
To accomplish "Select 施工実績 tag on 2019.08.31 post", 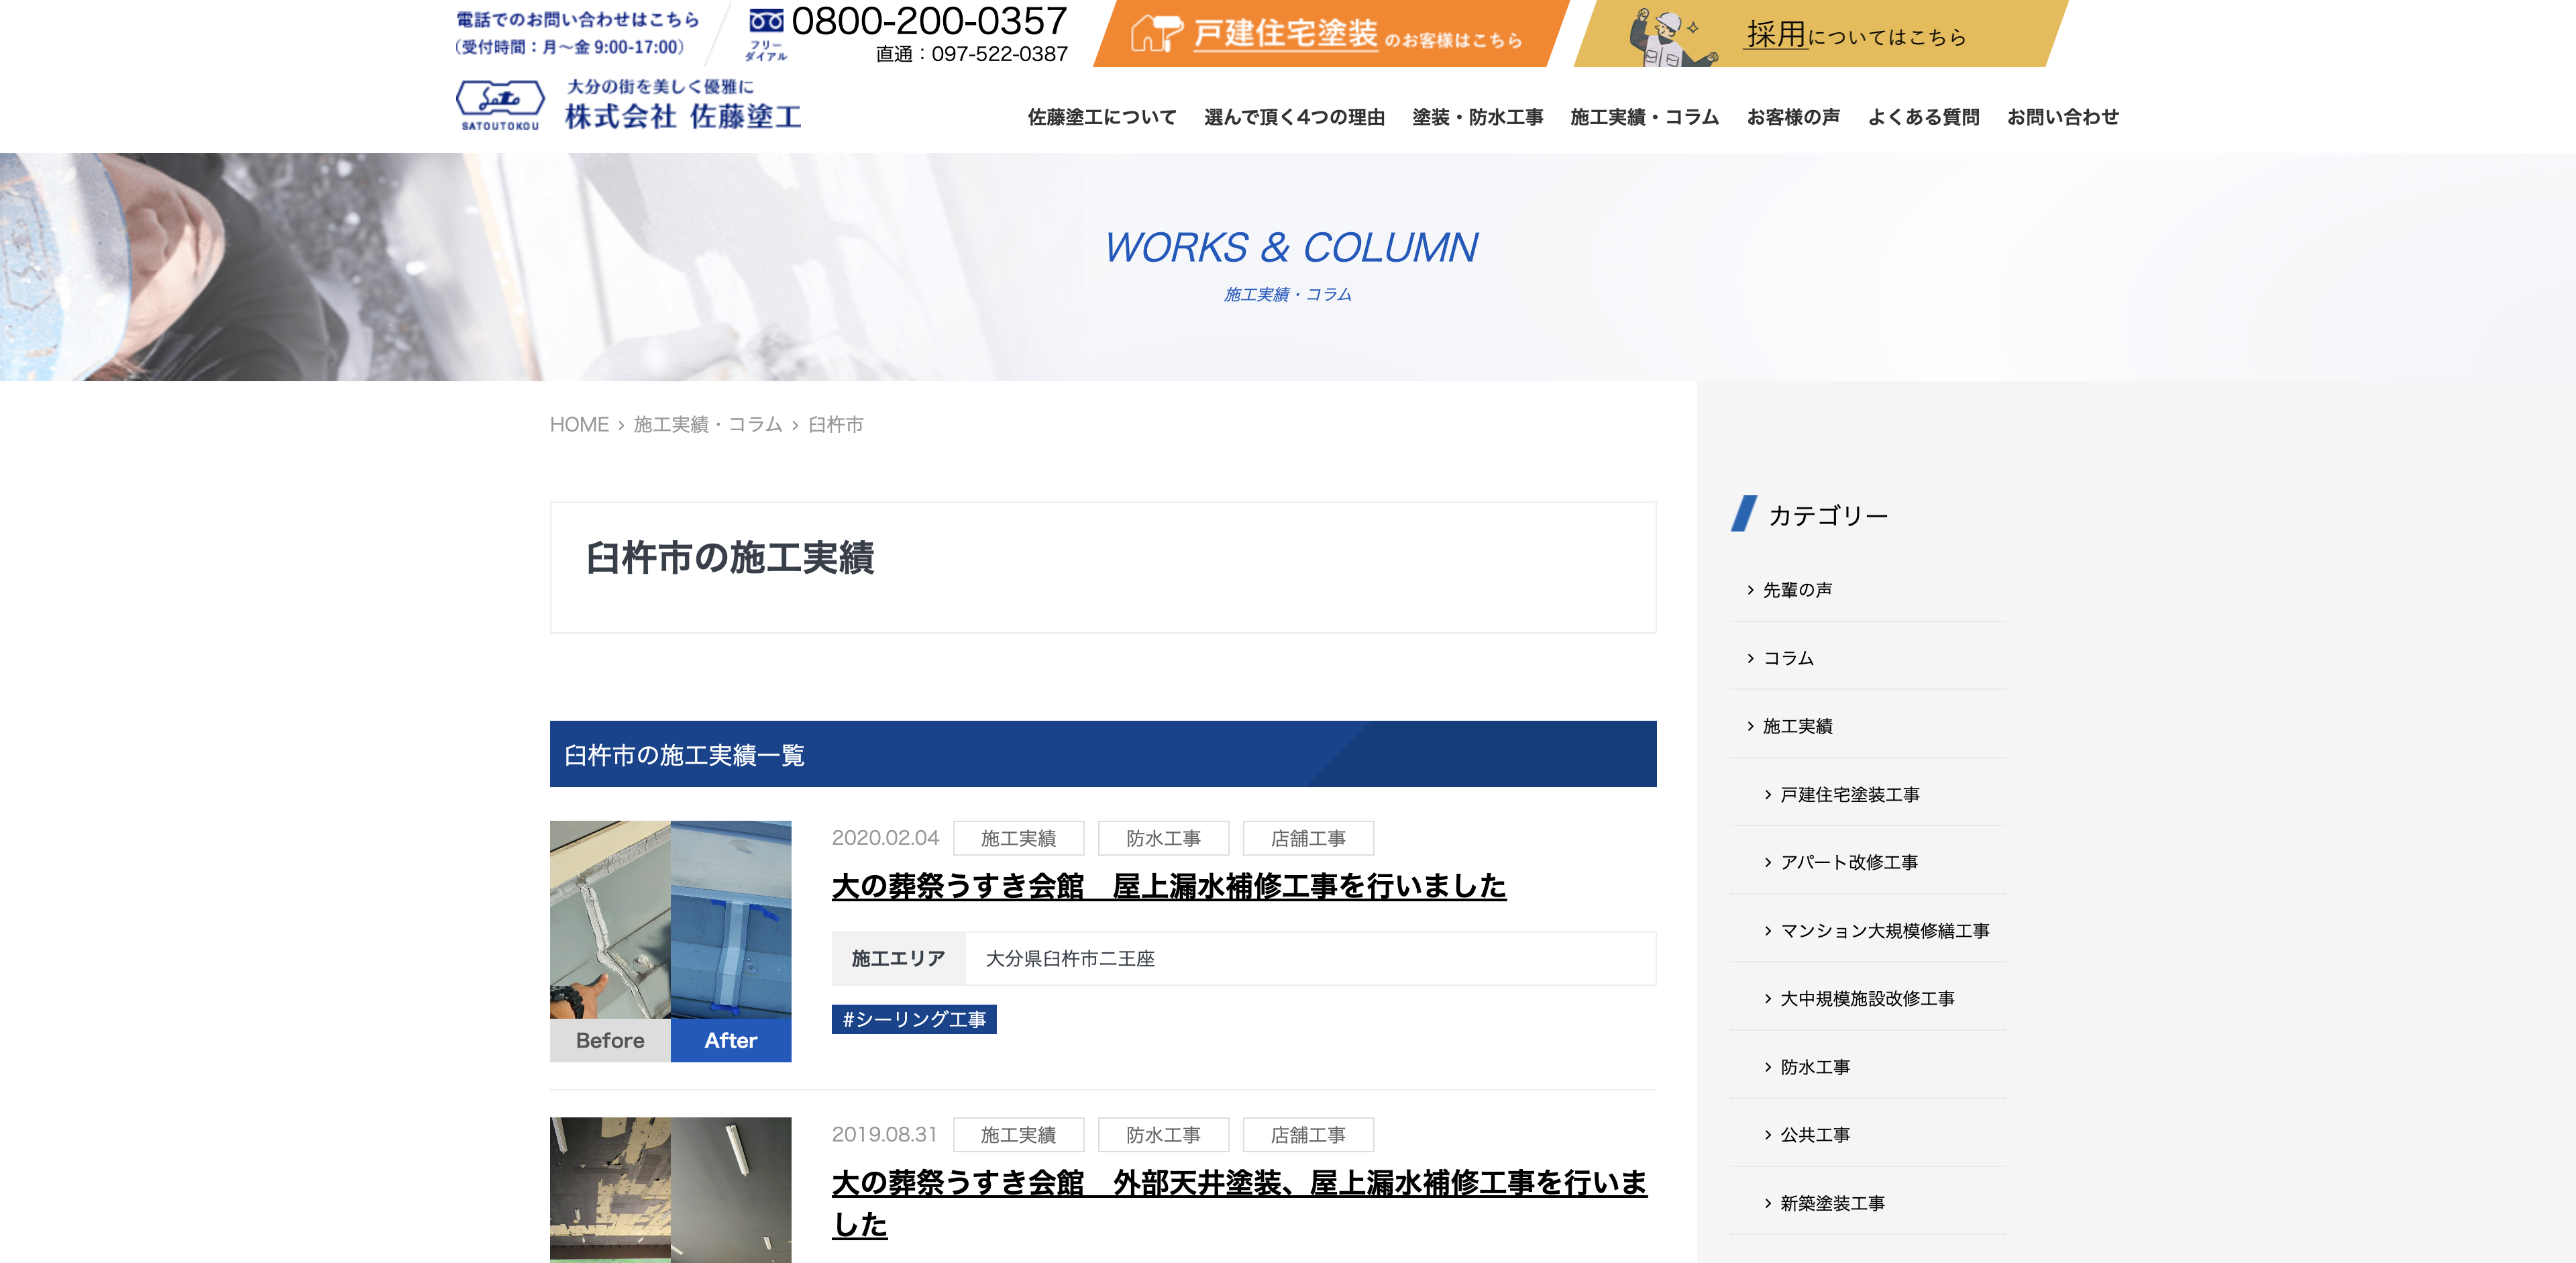I will [1018, 1135].
